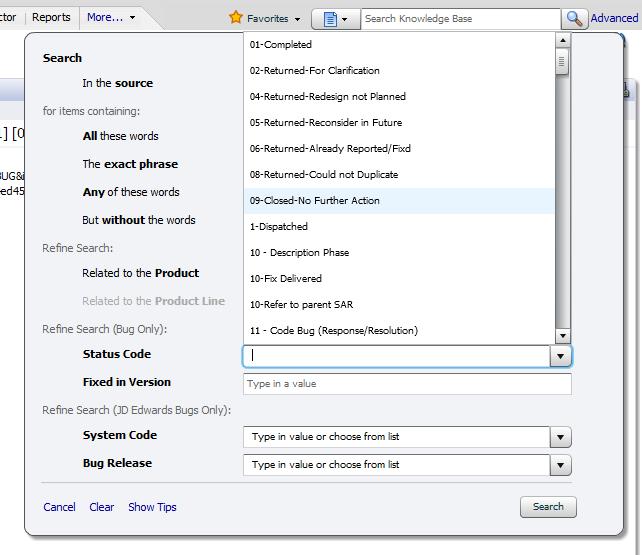Choose 01-Completed from the status list
Screen dimensions: 642x555
tap(281, 45)
